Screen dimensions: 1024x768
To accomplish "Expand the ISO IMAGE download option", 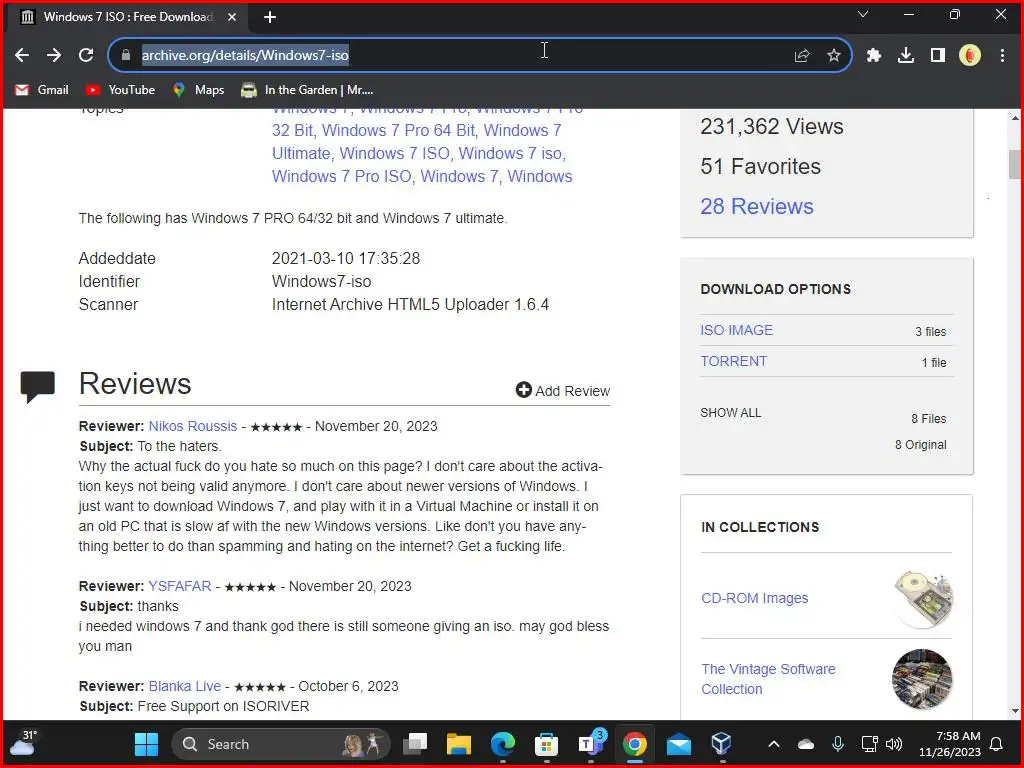I will 736,330.
